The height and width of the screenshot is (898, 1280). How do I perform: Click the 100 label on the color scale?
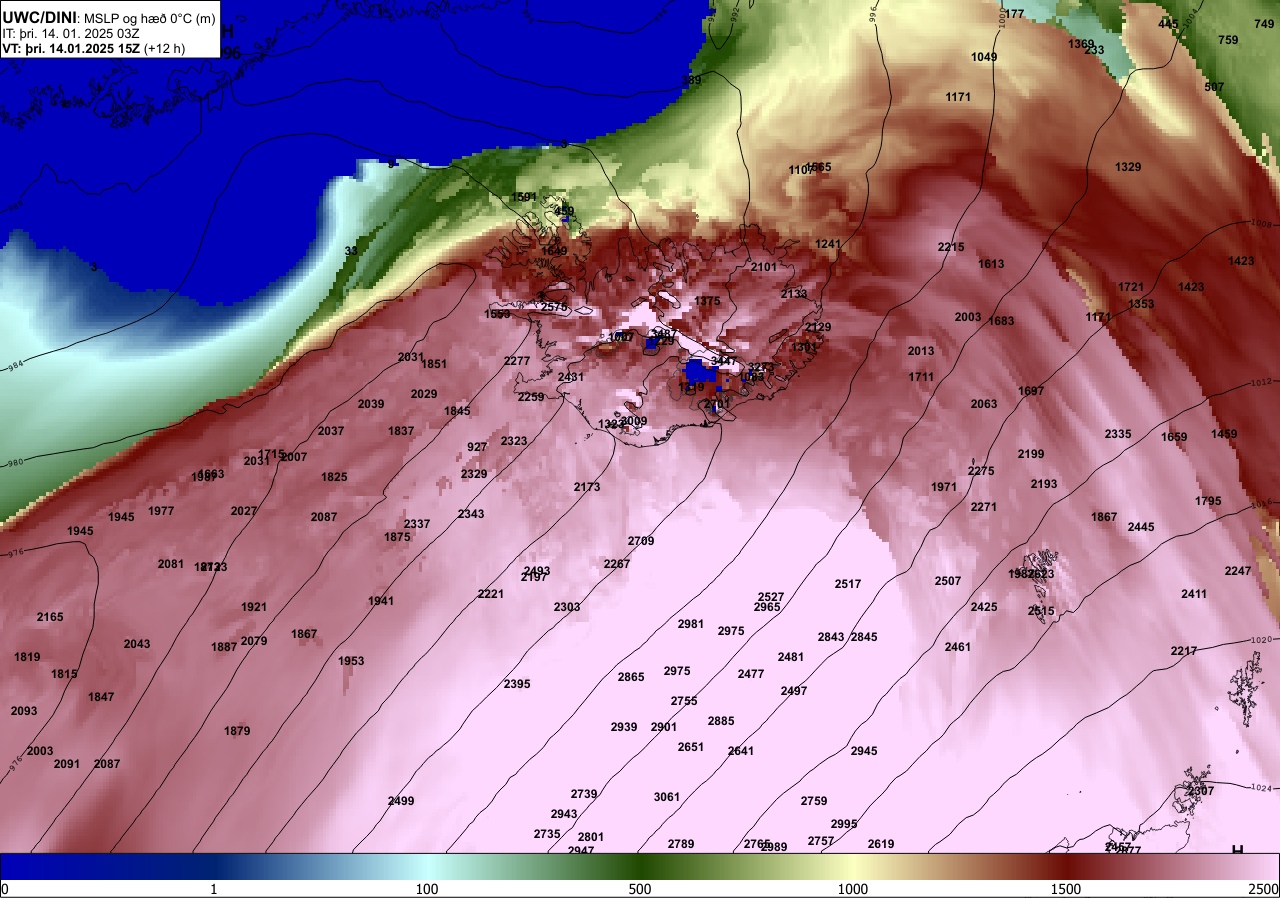427,889
